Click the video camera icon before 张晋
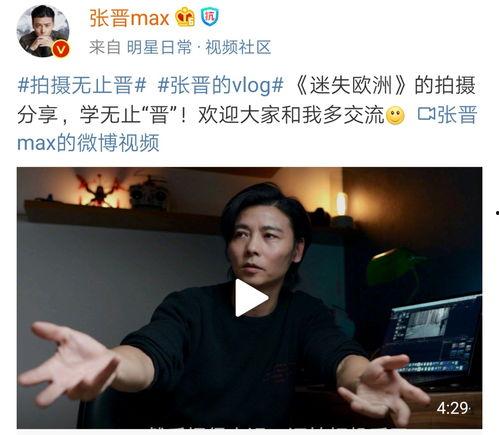This screenshot has width=499, height=435. (x=426, y=114)
